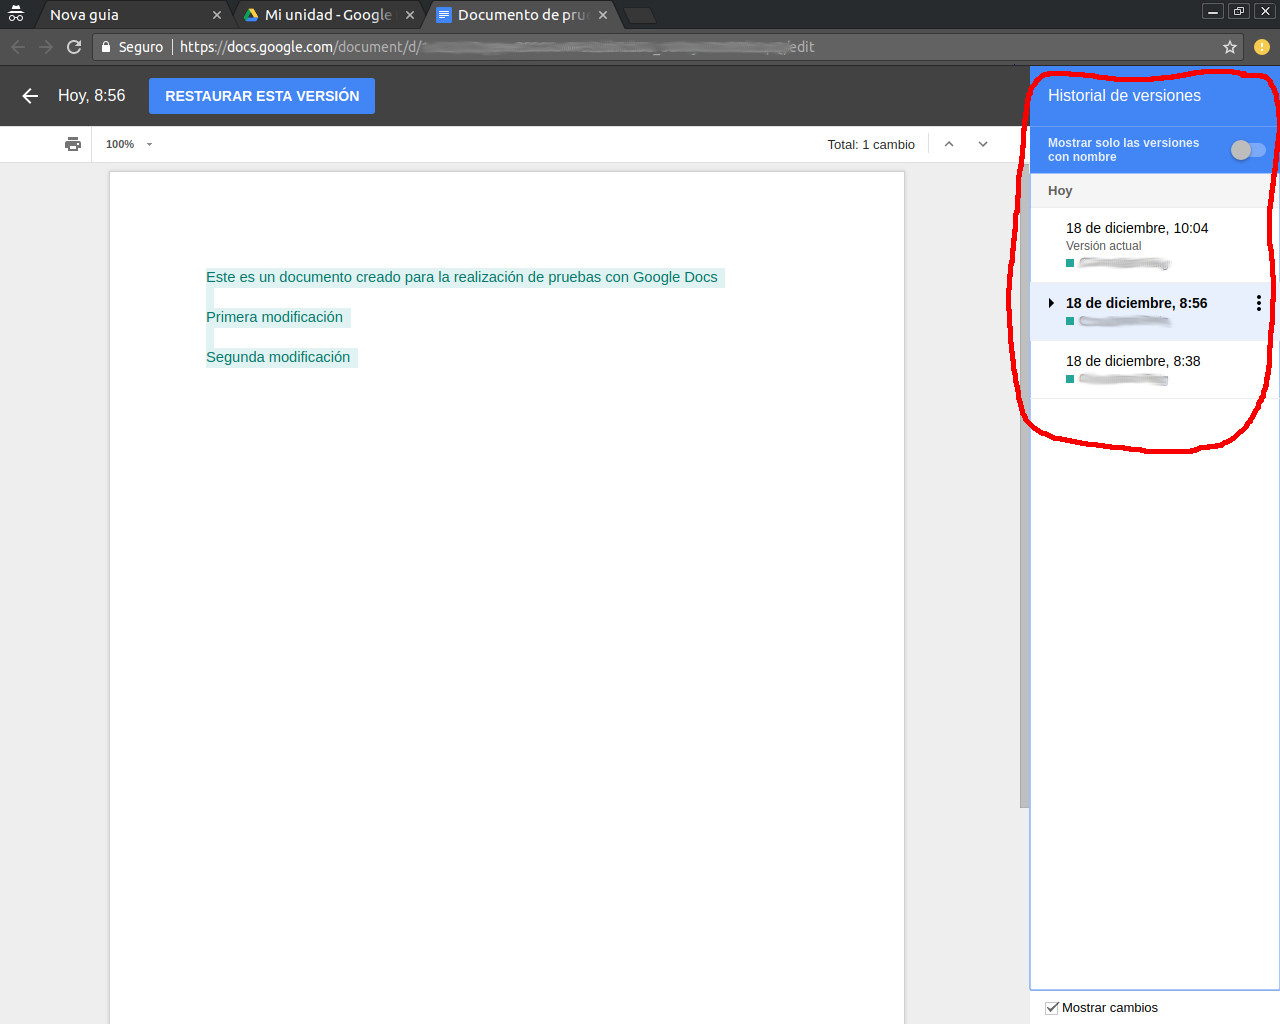Image resolution: width=1280 pixels, height=1024 pixels.
Task: Bookmark page with the star icon
Action: (1230, 47)
